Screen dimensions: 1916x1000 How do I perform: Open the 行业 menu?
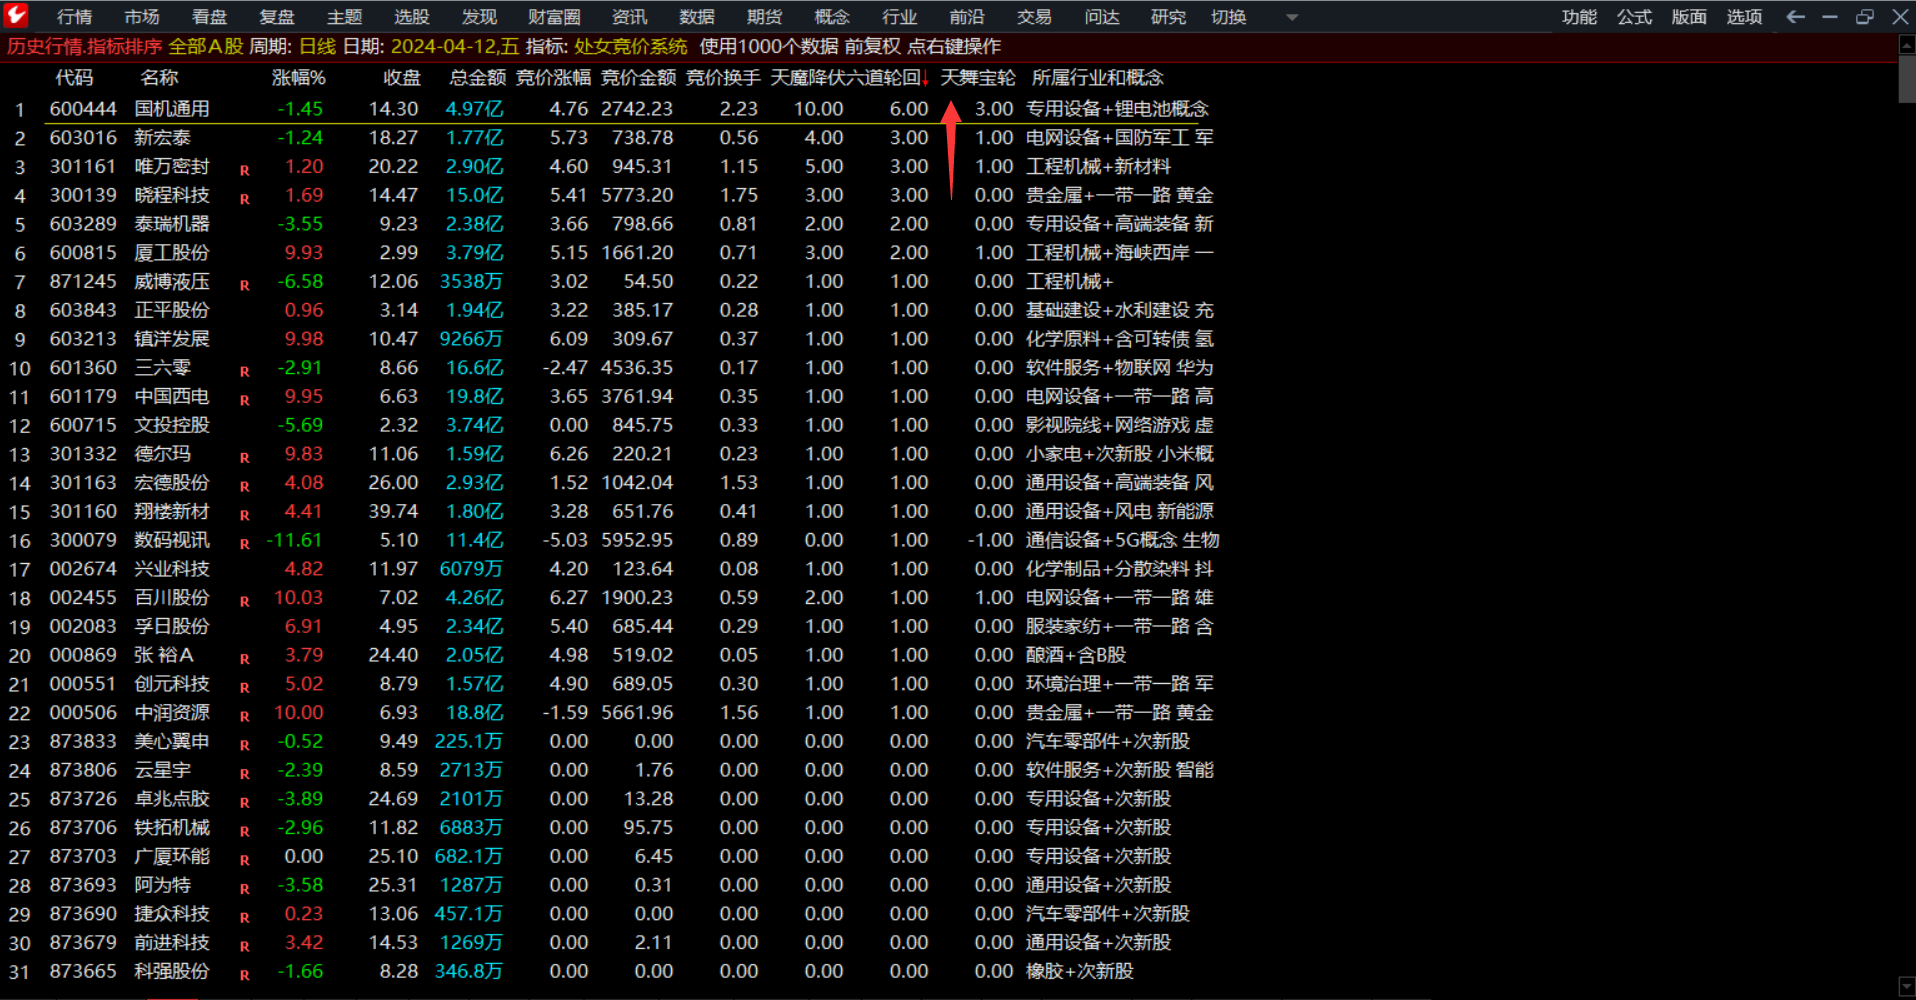point(900,17)
